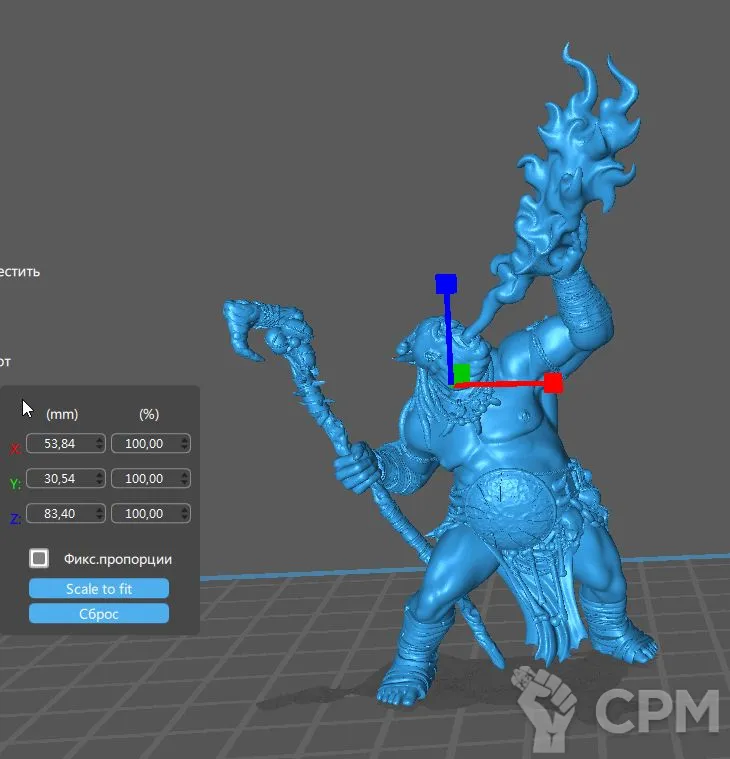Select the X percent scale field

(x=144, y=444)
